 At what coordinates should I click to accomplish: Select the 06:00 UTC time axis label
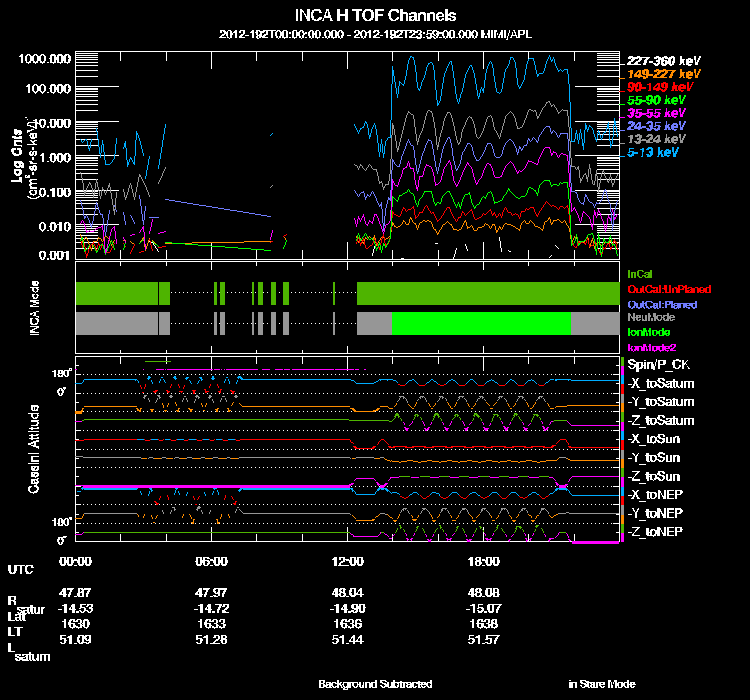[x=212, y=560]
